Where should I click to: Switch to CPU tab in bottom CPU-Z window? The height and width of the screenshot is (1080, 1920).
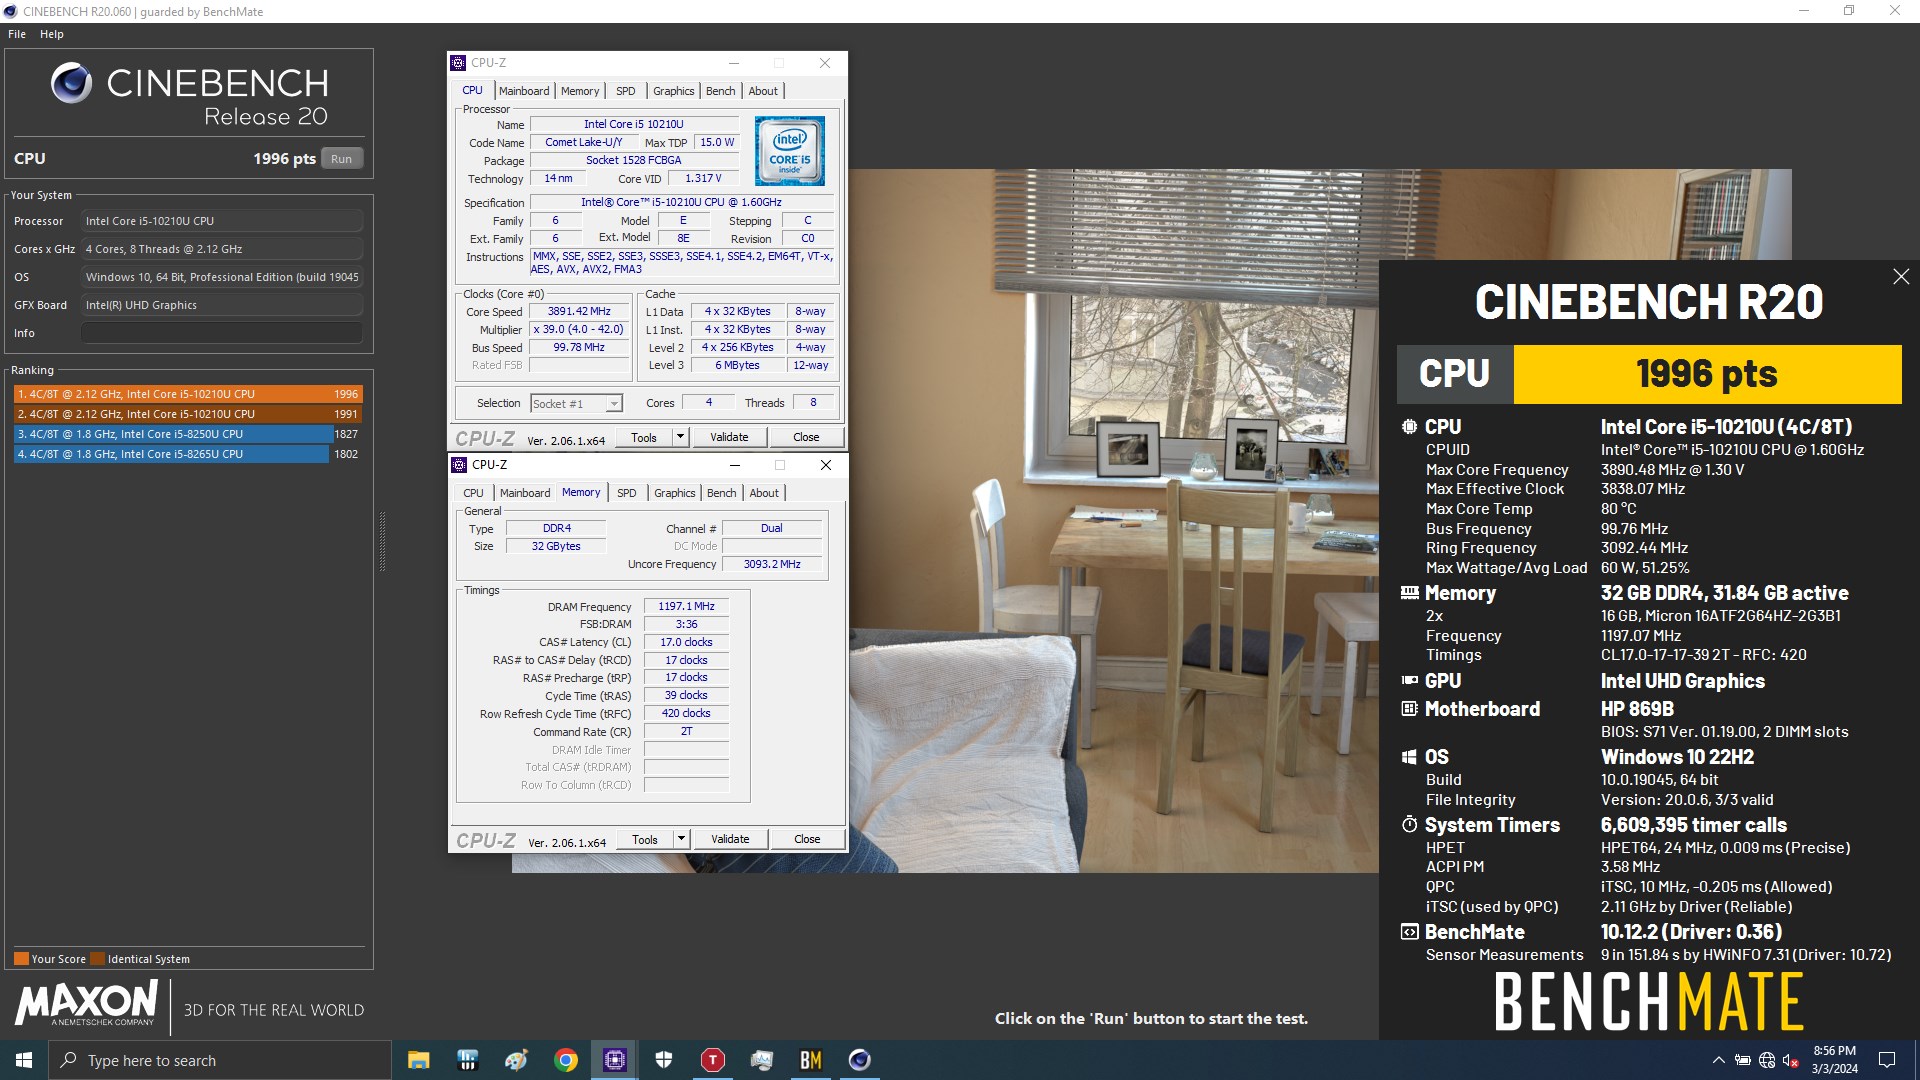473,493
